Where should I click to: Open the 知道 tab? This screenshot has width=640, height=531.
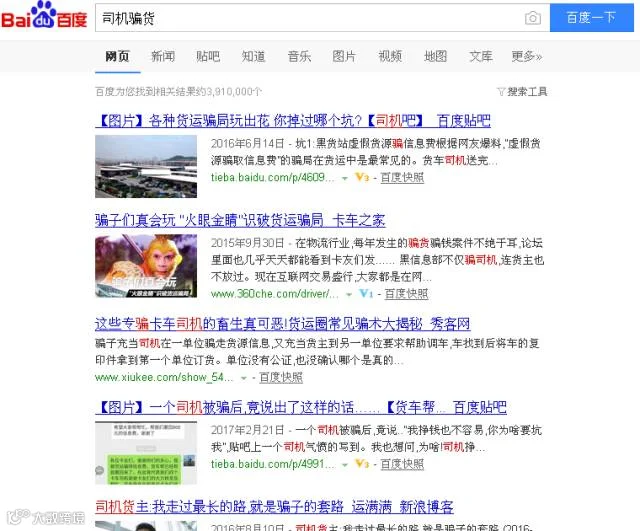[253, 56]
